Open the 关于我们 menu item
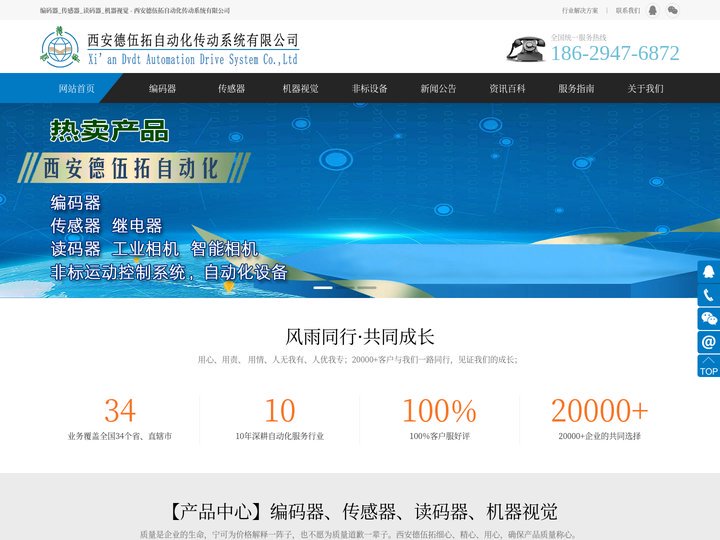Image resolution: width=720 pixels, height=540 pixels. 646,88
